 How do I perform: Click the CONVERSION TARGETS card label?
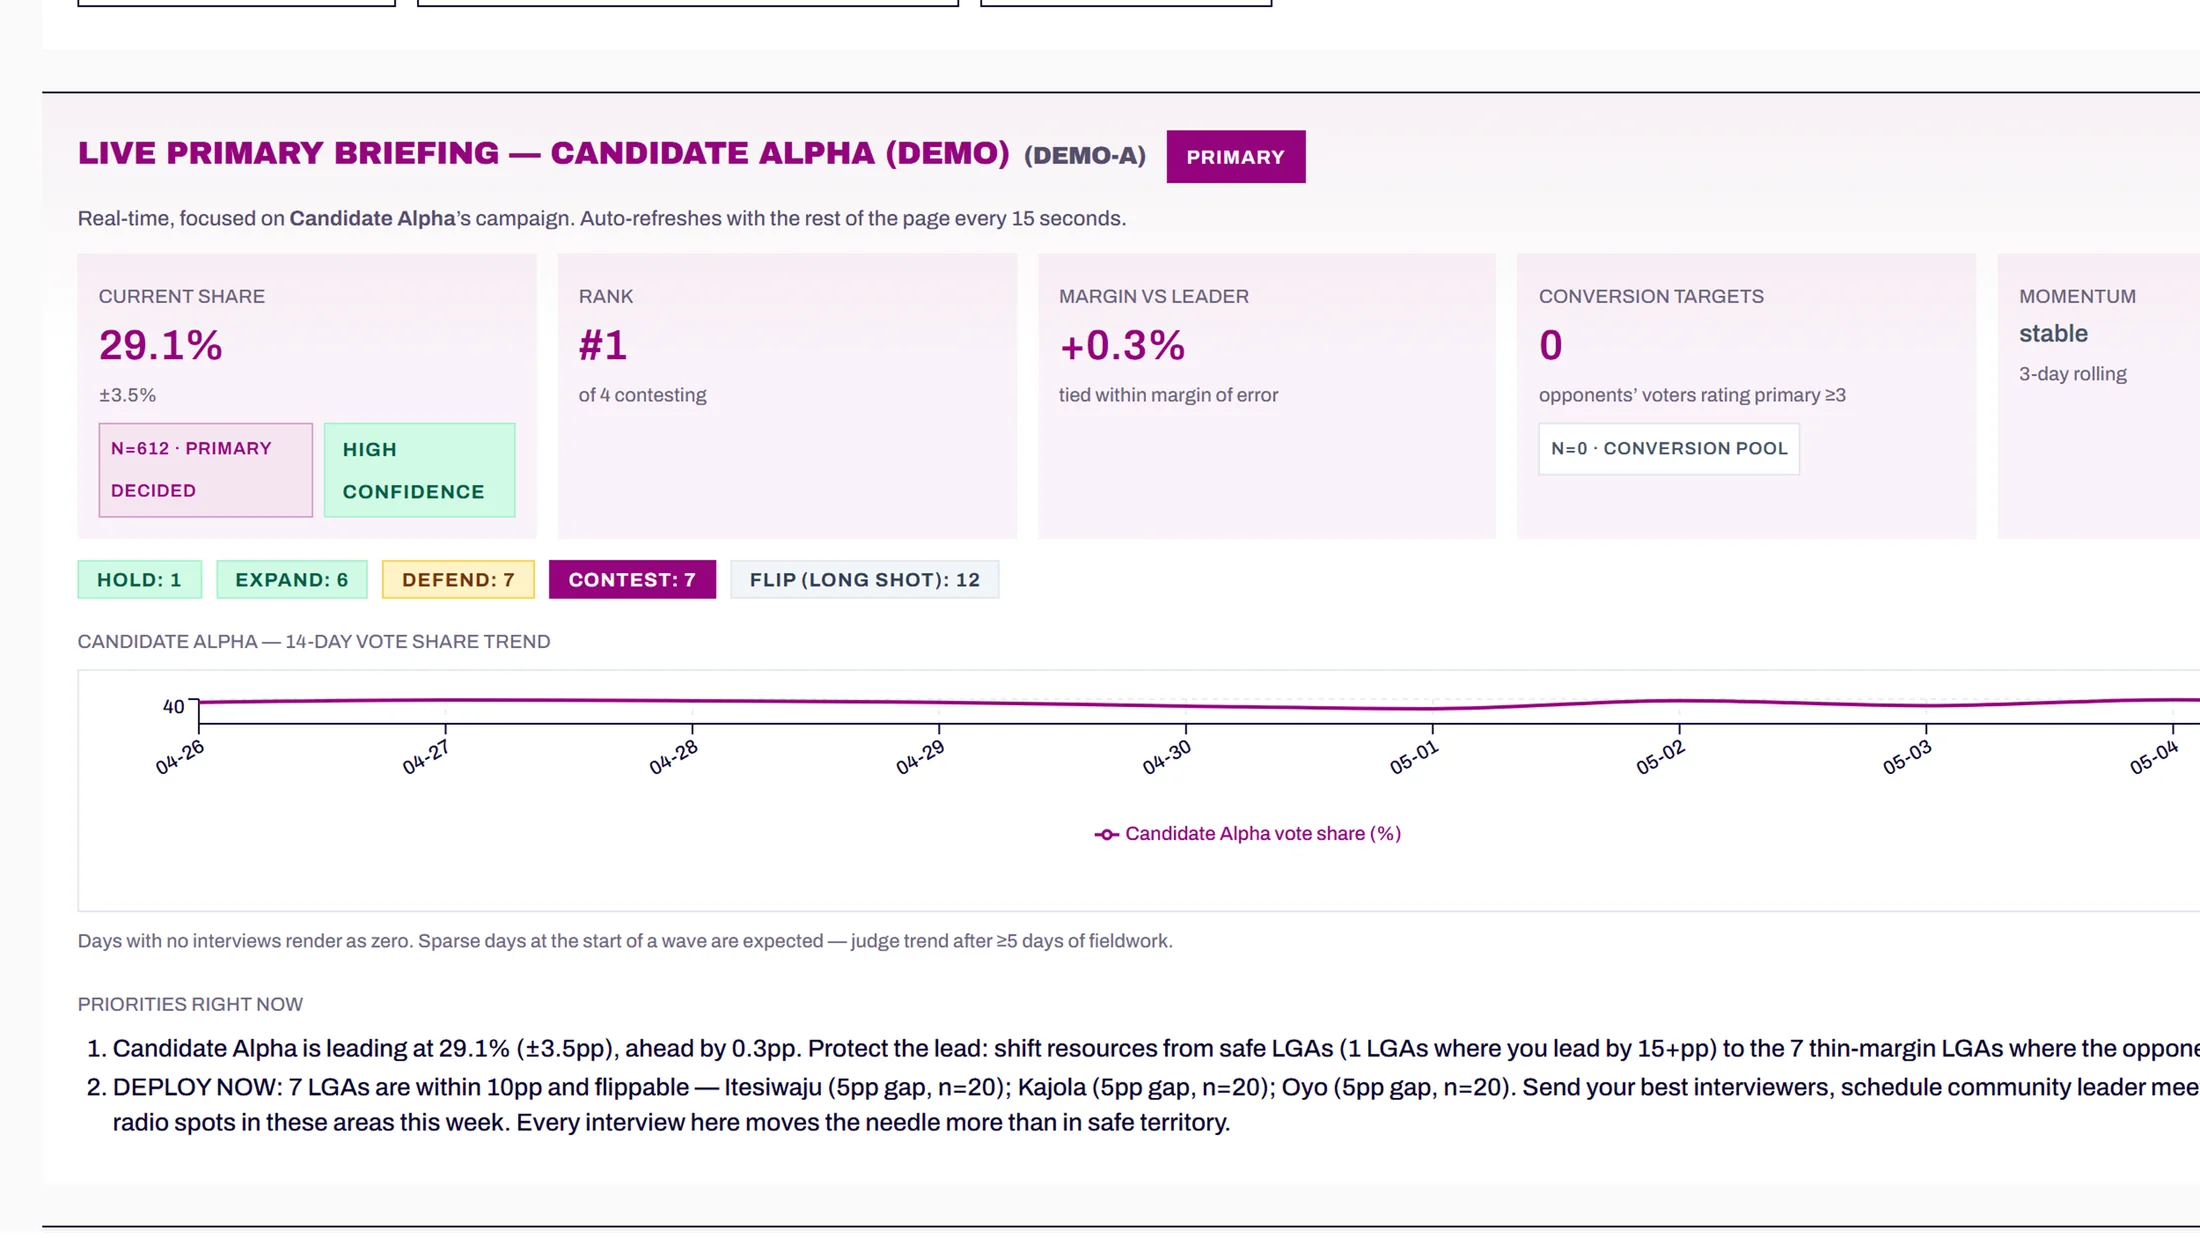1651,297
